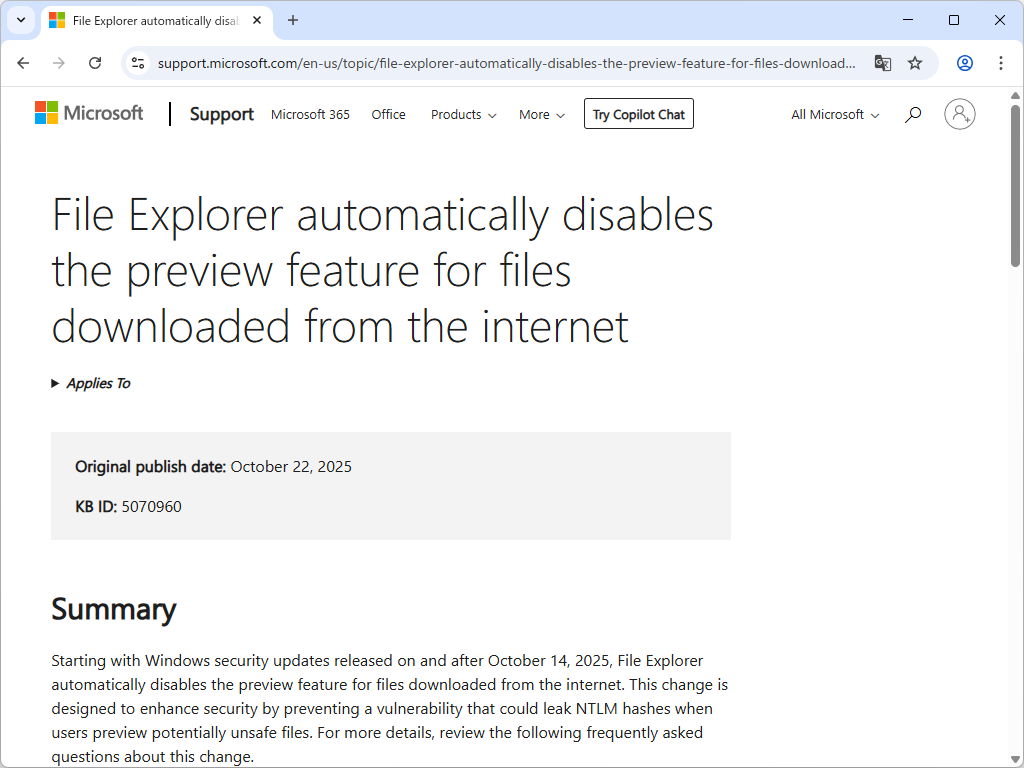Click the October 22, 2025 publish date
1024x768 pixels.
[291, 467]
